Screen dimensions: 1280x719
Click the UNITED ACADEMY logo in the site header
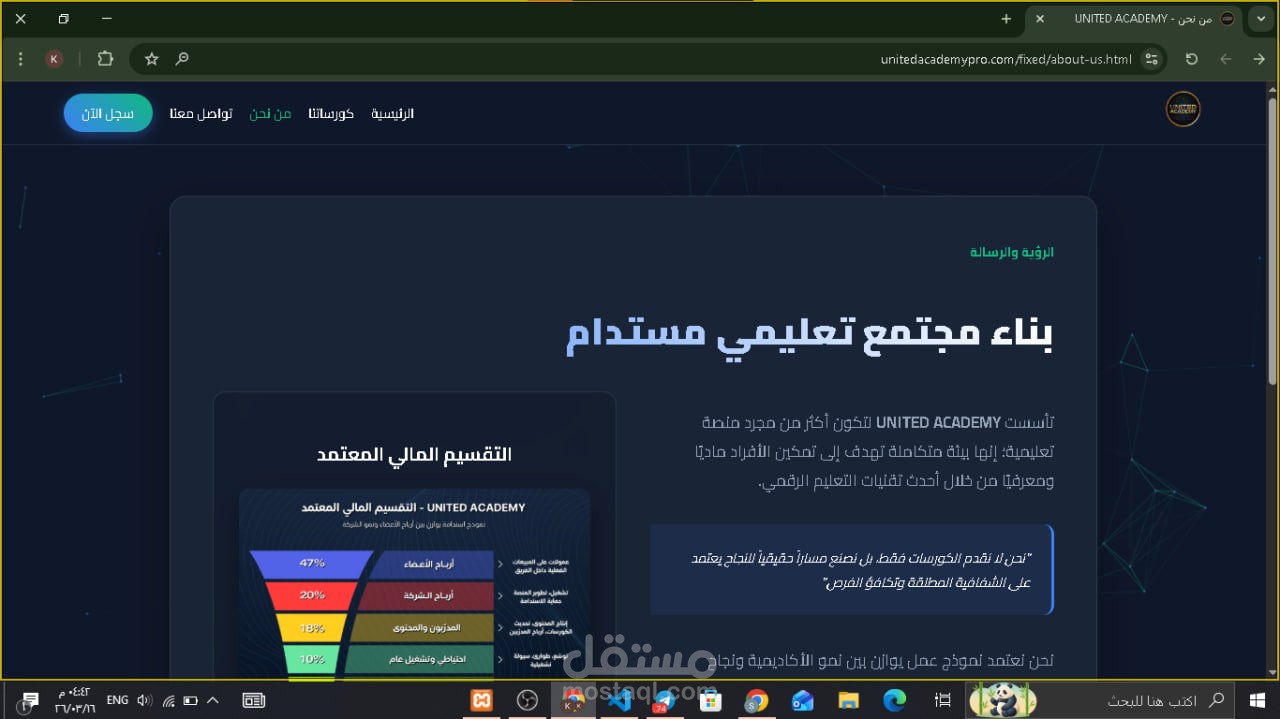(1183, 110)
